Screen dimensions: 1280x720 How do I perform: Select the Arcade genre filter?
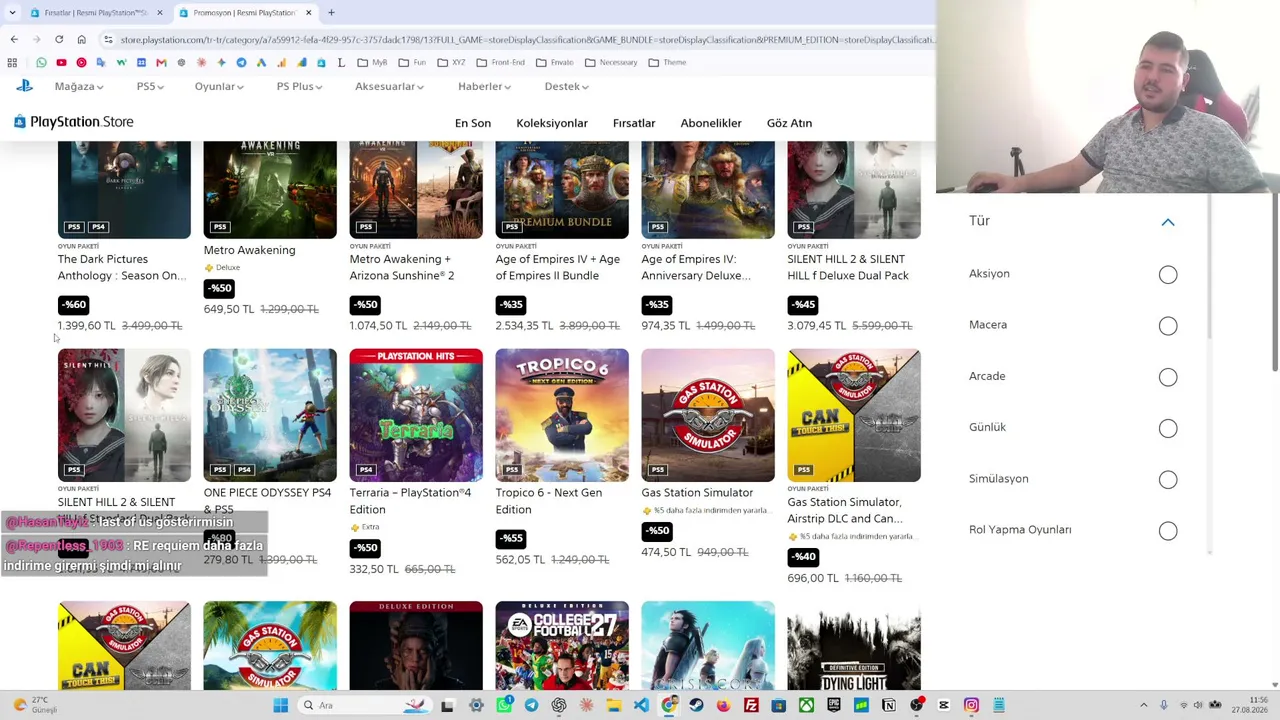point(1168,377)
